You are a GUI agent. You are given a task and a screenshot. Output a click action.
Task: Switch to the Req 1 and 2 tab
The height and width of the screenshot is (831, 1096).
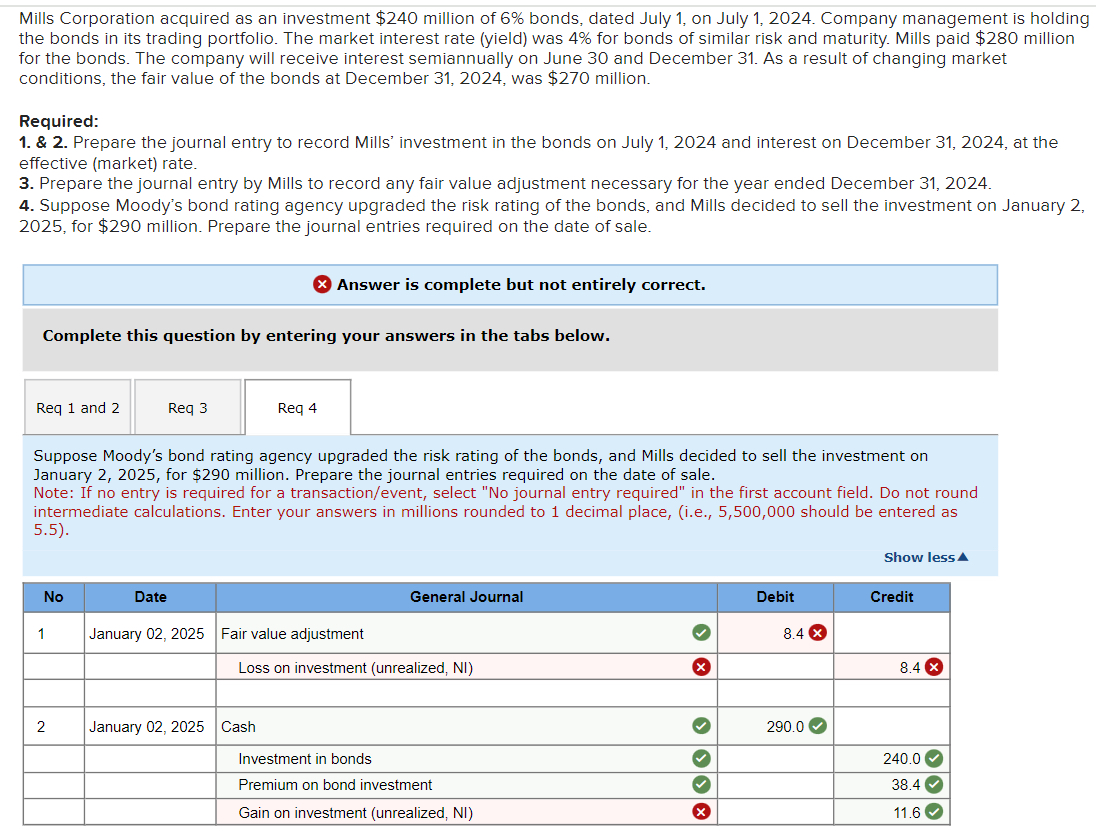[x=77, y=407]
